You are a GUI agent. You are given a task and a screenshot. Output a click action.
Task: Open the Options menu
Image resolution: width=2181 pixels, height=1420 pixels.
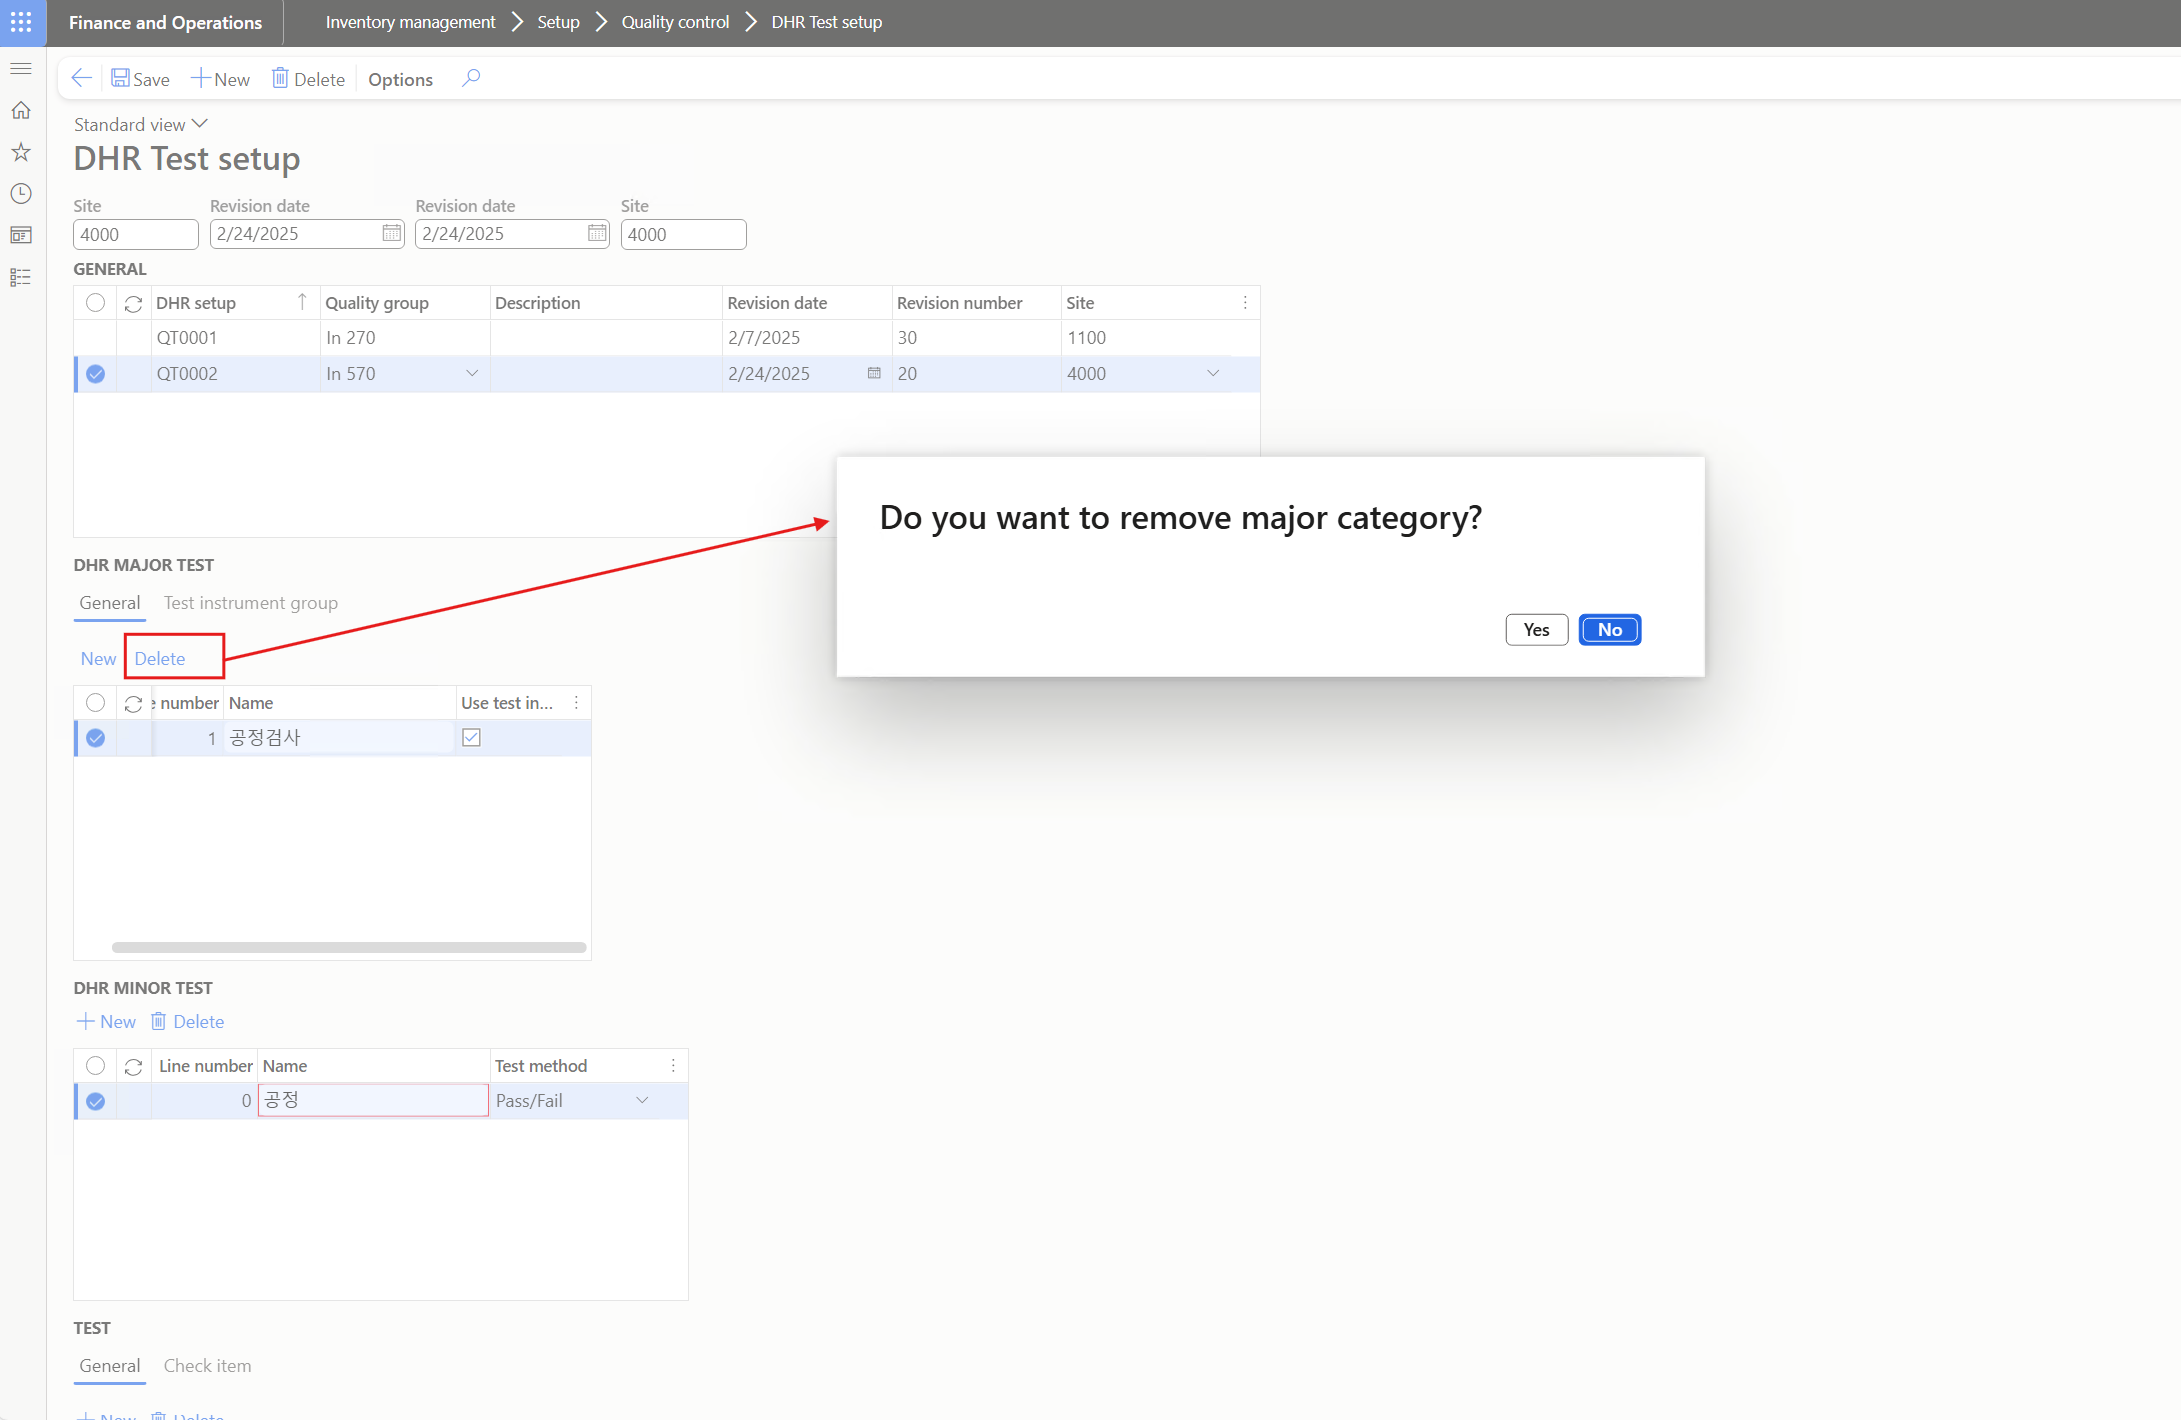tap(400, 79)
